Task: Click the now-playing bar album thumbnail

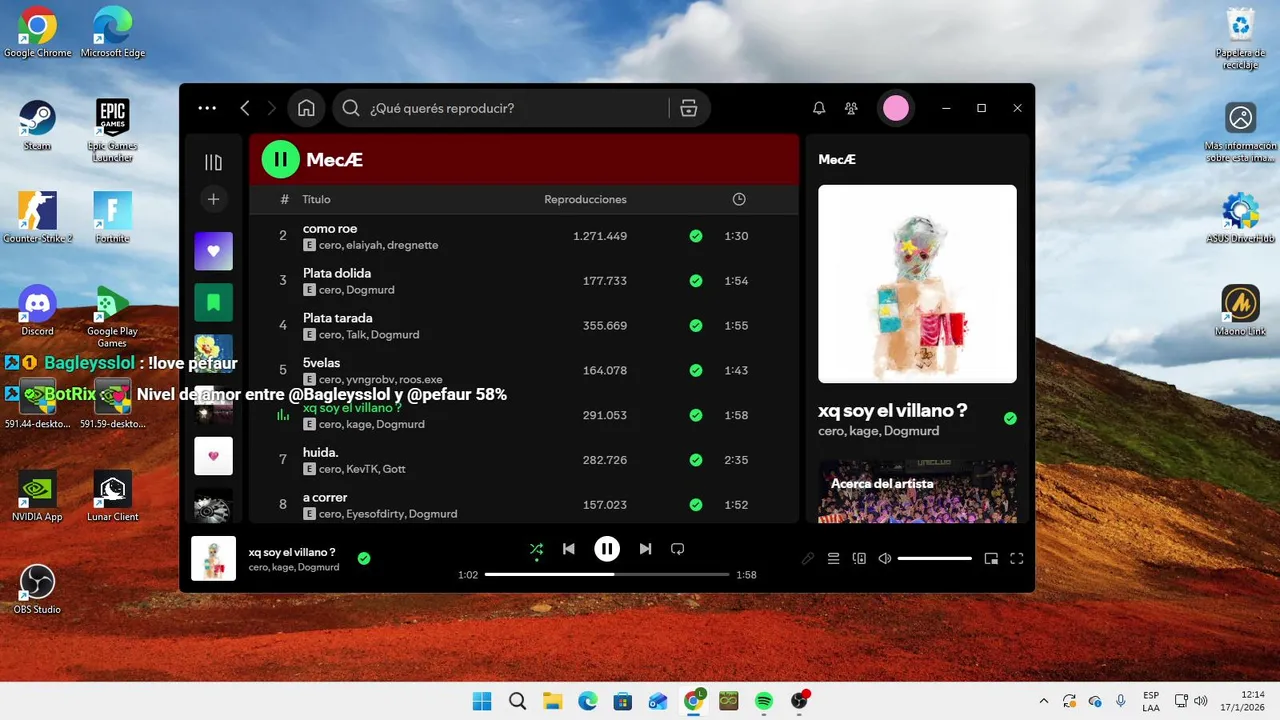Action: pos(213,558)
